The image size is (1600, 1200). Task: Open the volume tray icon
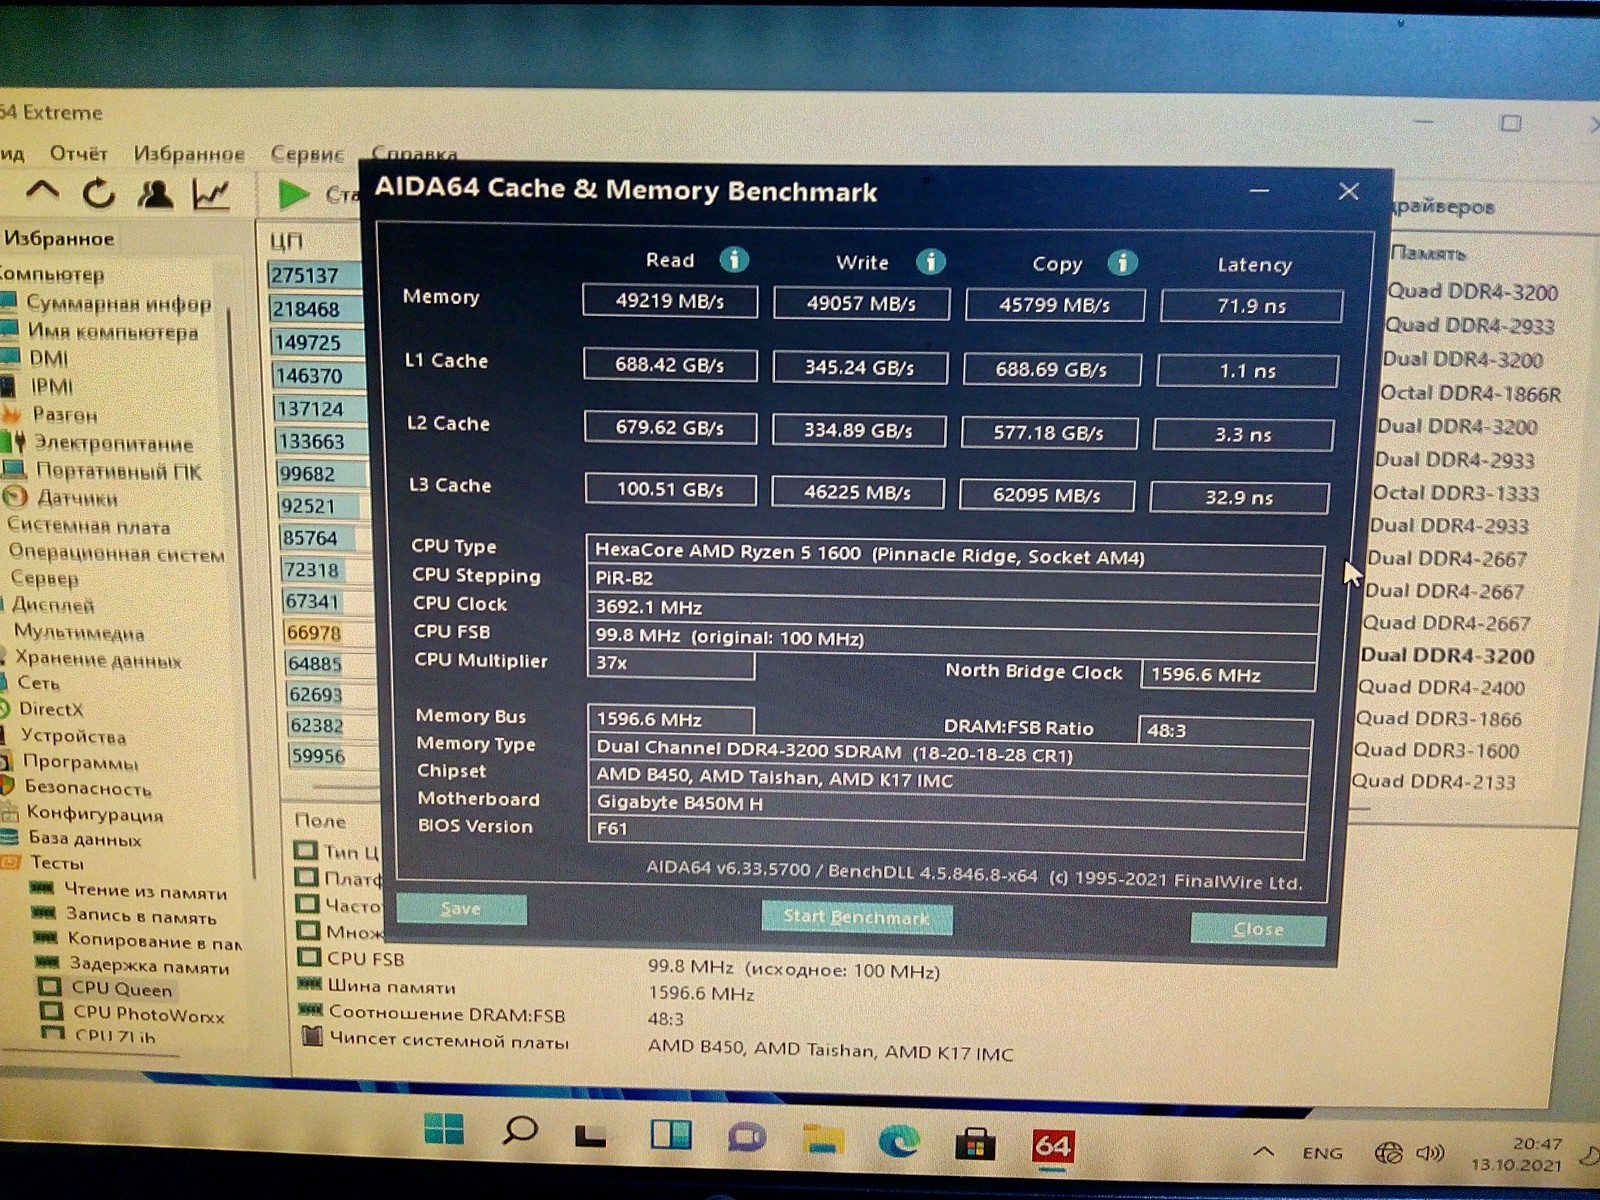coord(1431,1154)
